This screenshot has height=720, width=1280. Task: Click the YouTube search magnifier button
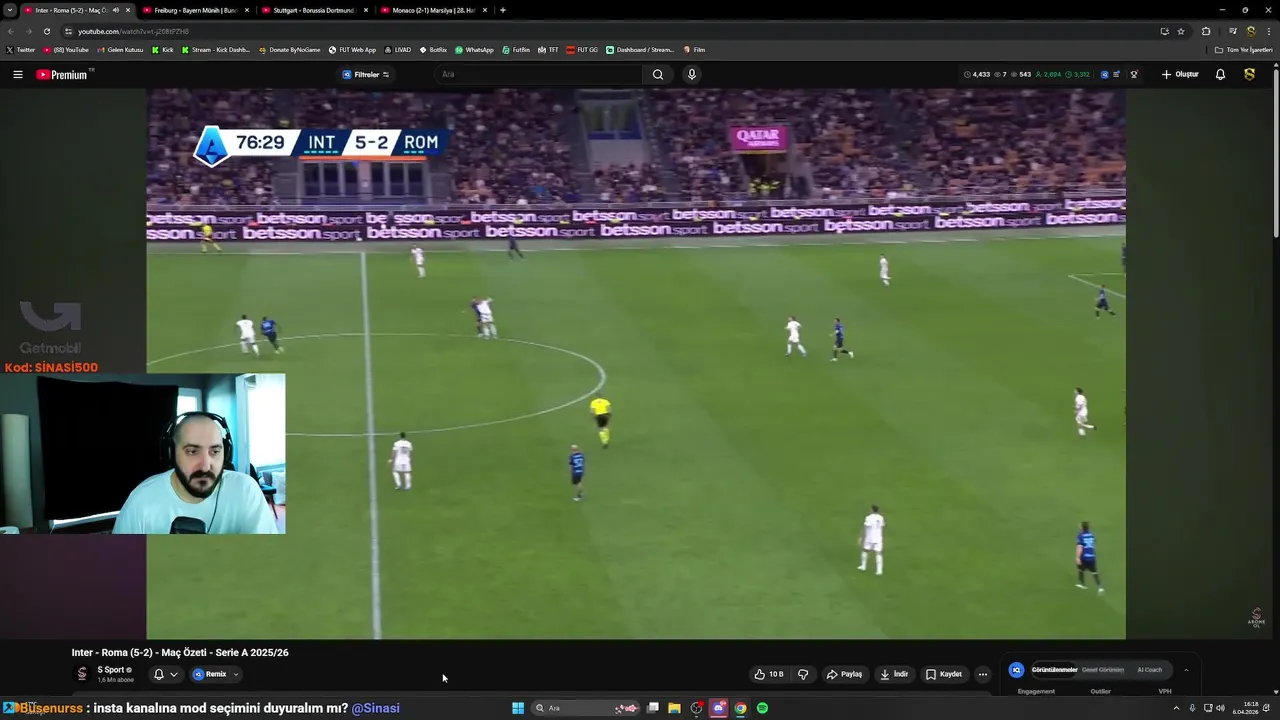pyautogui.click(x=657, y=74)
